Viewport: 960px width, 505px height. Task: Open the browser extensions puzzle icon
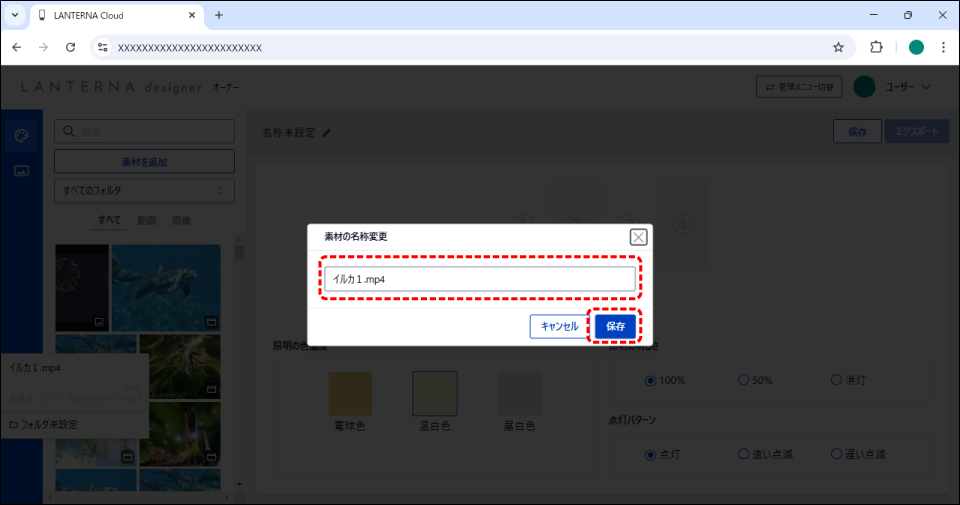877,47
